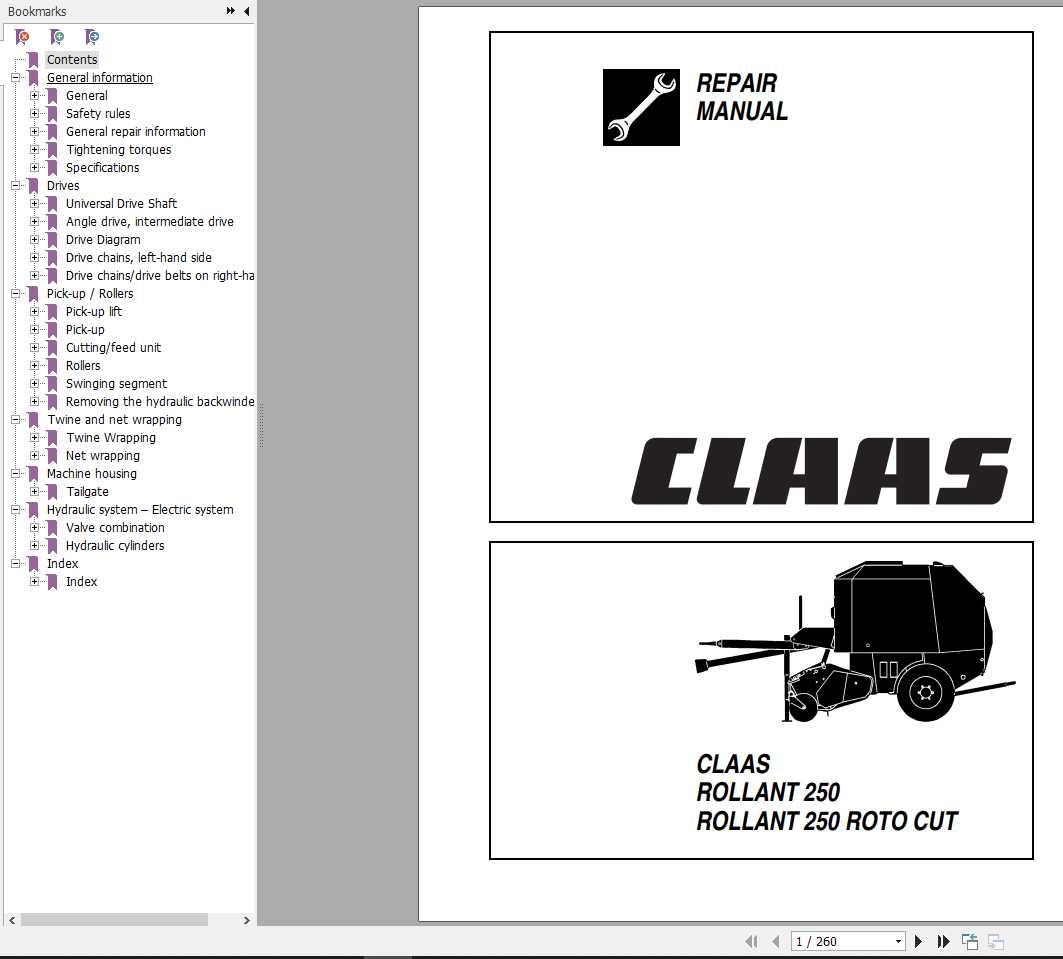Click bookmark icon beside Tailgate
This screenshot has width=1063, height=959.
52,492
